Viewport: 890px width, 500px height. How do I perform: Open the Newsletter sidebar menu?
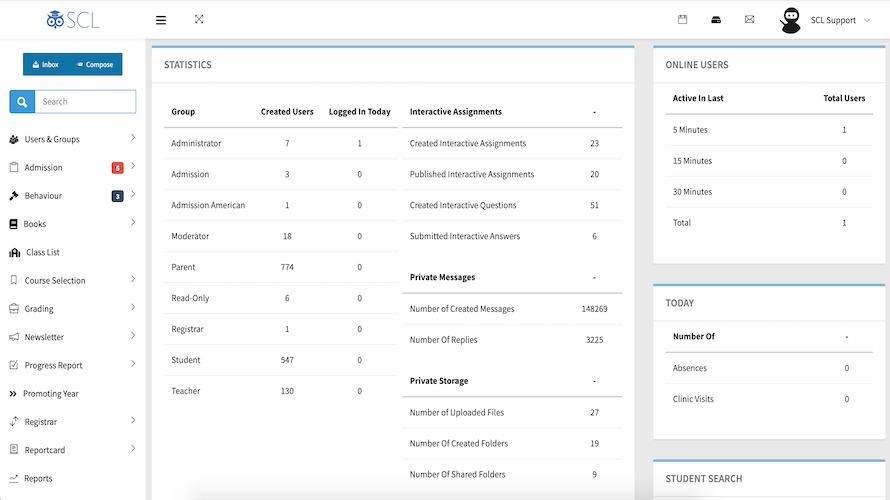pos(44,337)
